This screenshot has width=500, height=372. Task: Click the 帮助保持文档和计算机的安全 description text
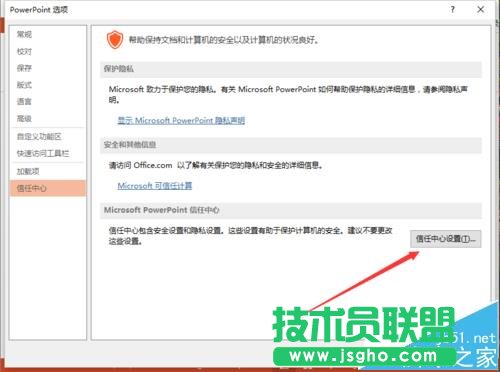point(223,40)
